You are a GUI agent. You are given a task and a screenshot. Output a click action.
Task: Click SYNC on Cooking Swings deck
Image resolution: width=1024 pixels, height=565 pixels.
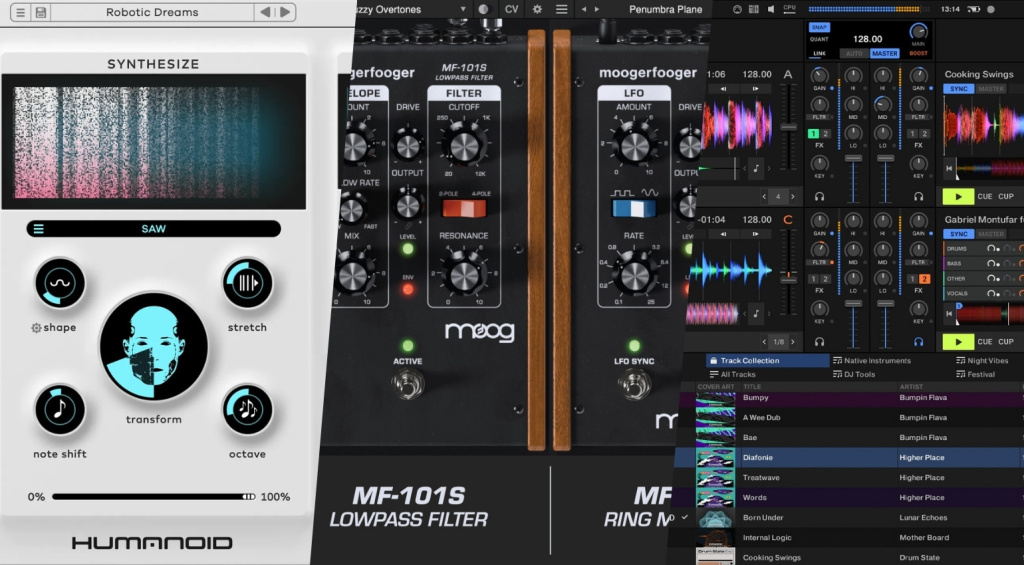[959, 89]
